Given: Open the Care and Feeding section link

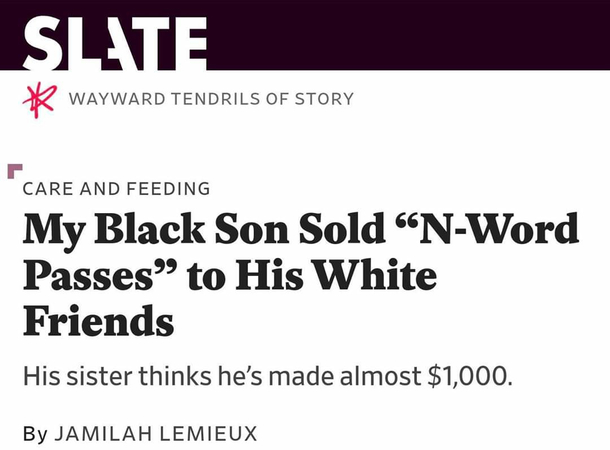Looking at the screenshot, I should tap(116, 189).
